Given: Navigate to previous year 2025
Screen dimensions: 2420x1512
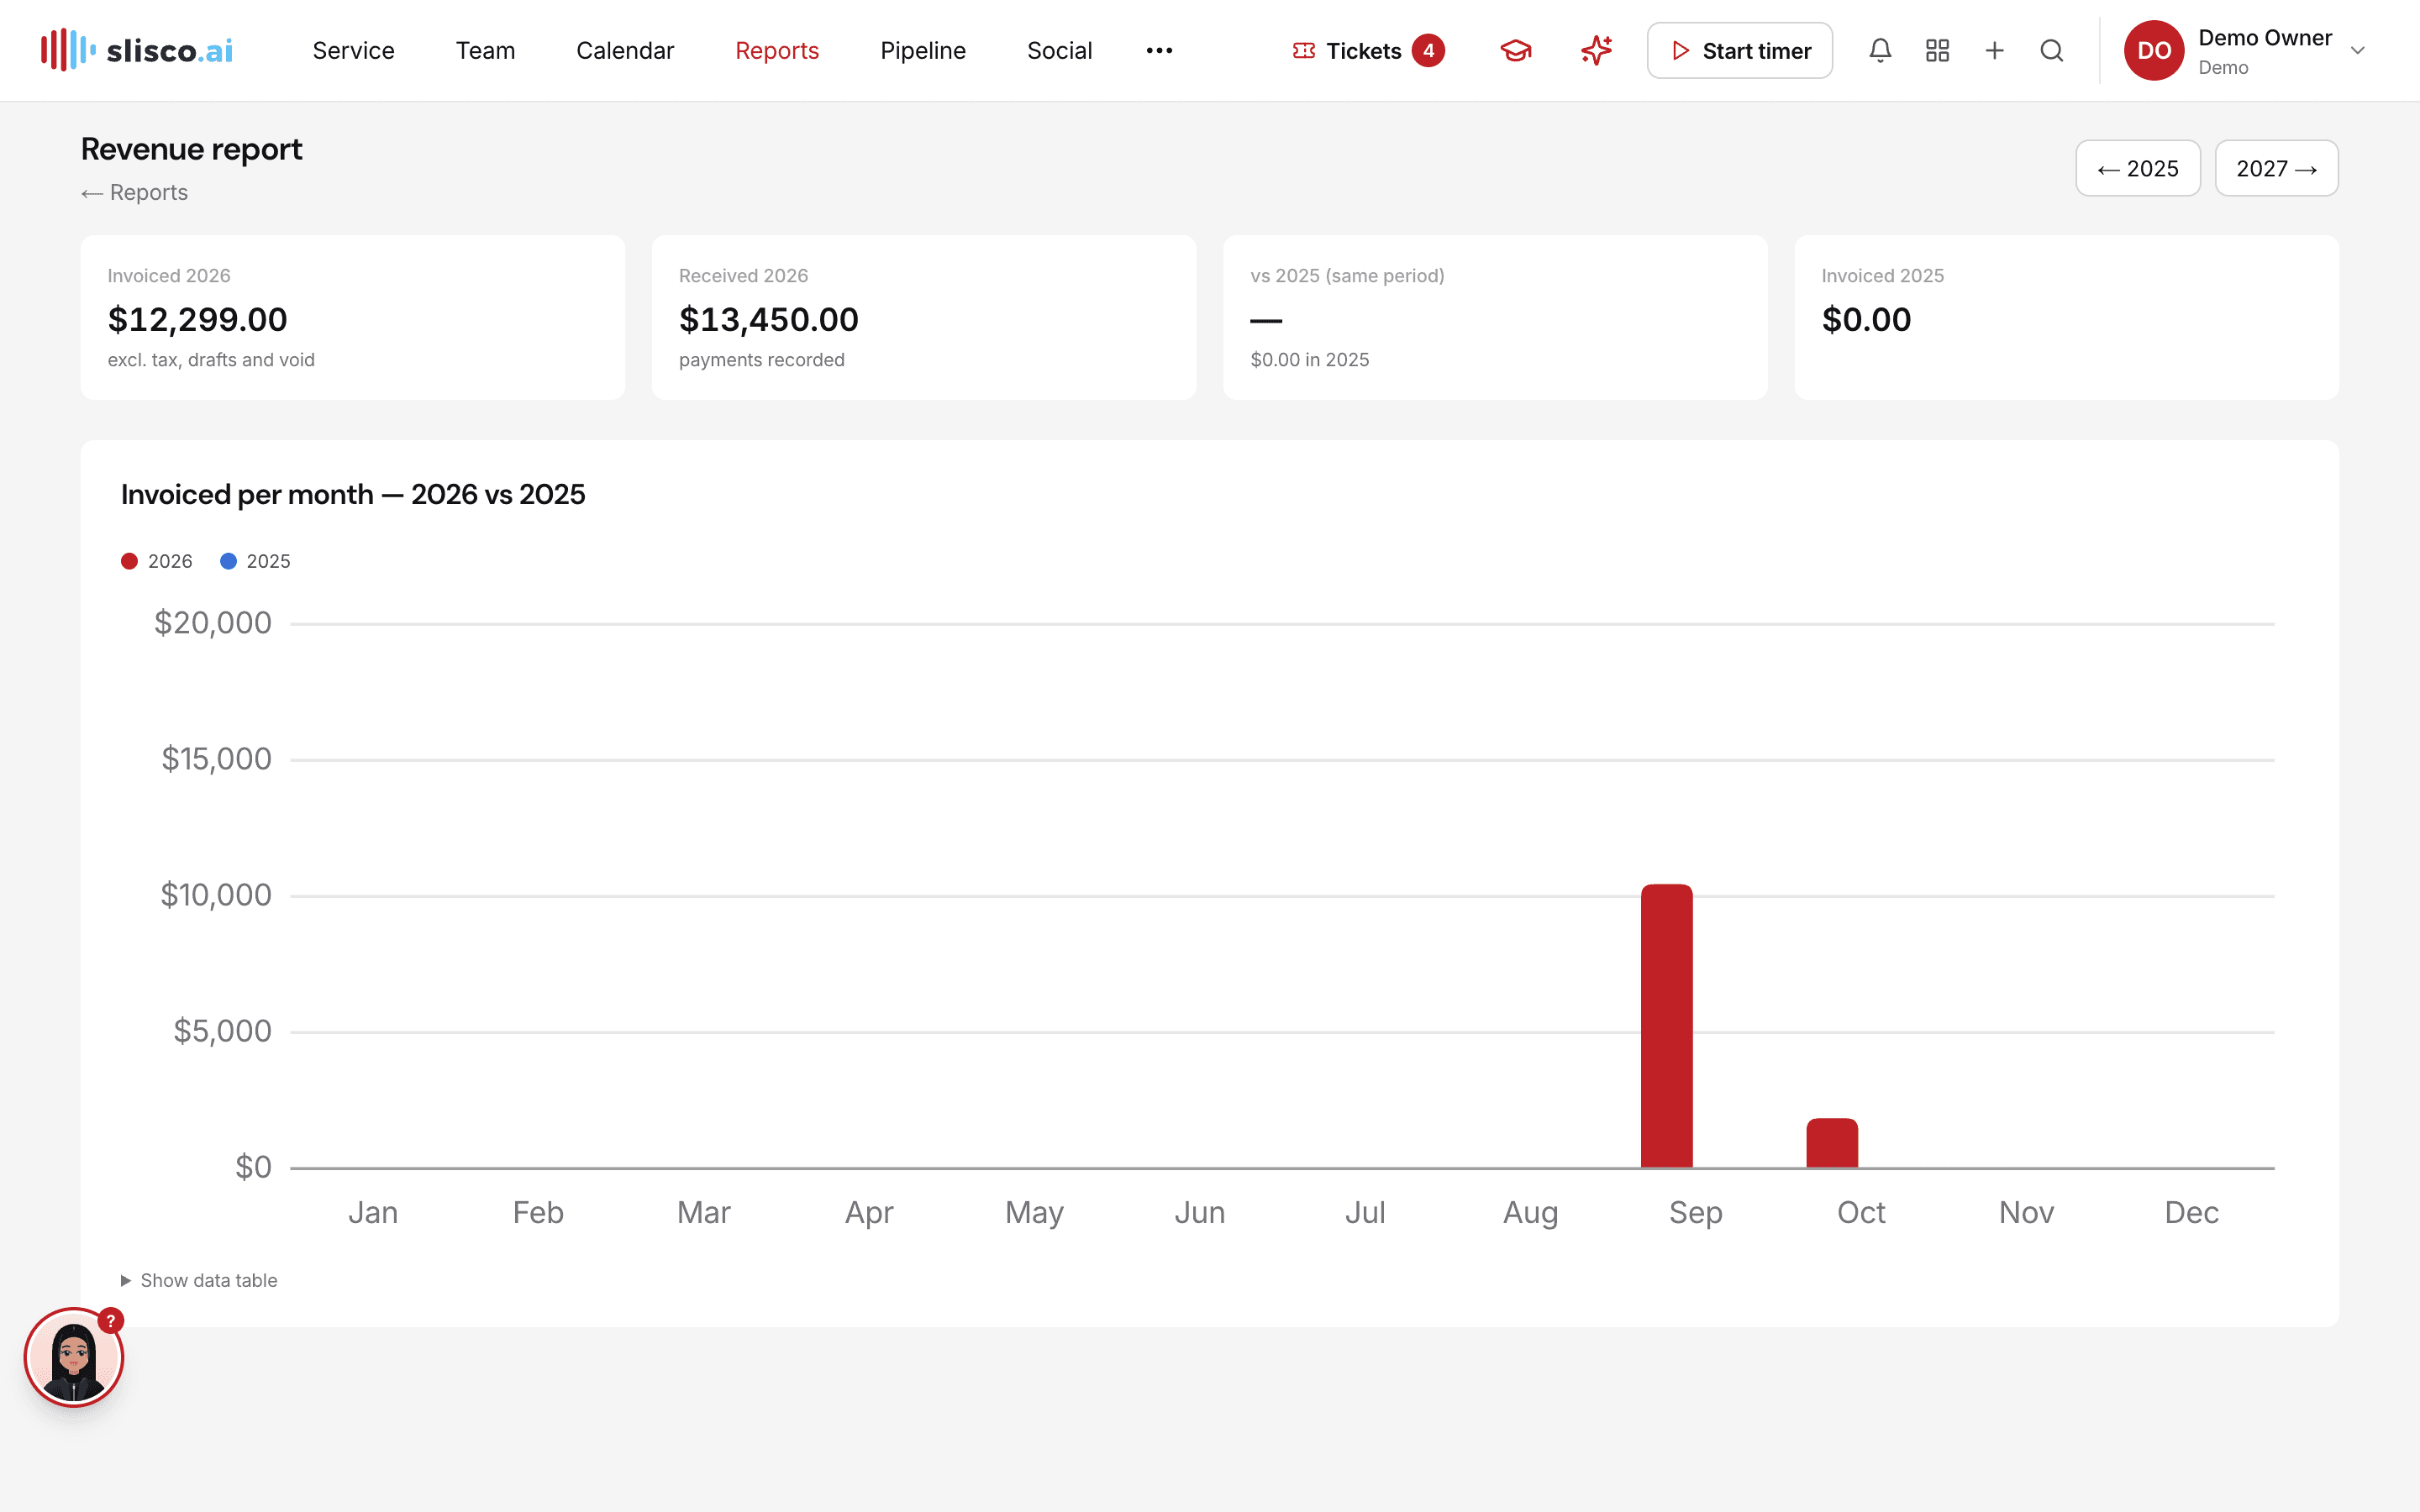Looking at the screenshot, I should [x=2137, y=168].
